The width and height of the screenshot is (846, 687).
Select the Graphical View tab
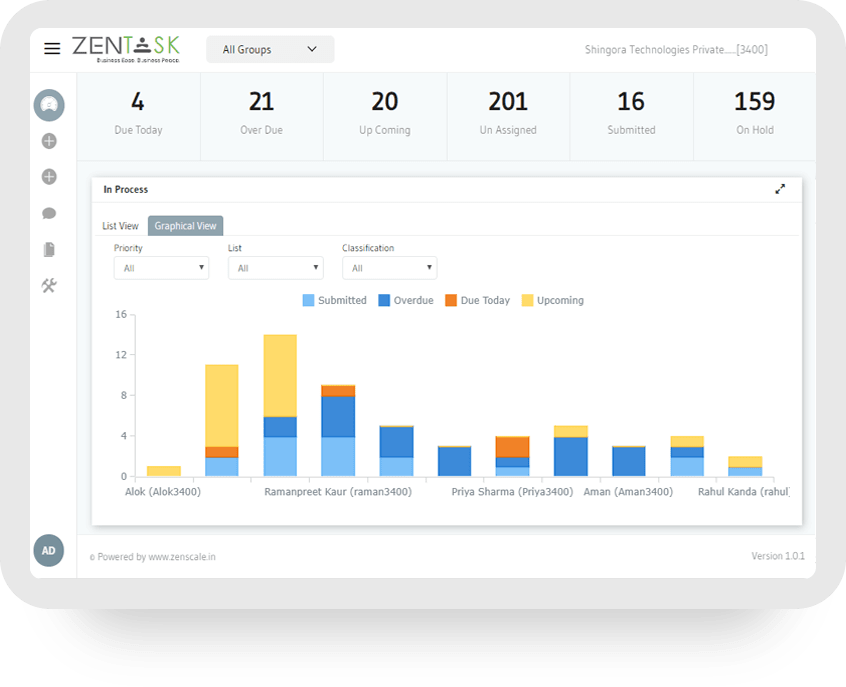pyautogui.click(x=185, y=225)
